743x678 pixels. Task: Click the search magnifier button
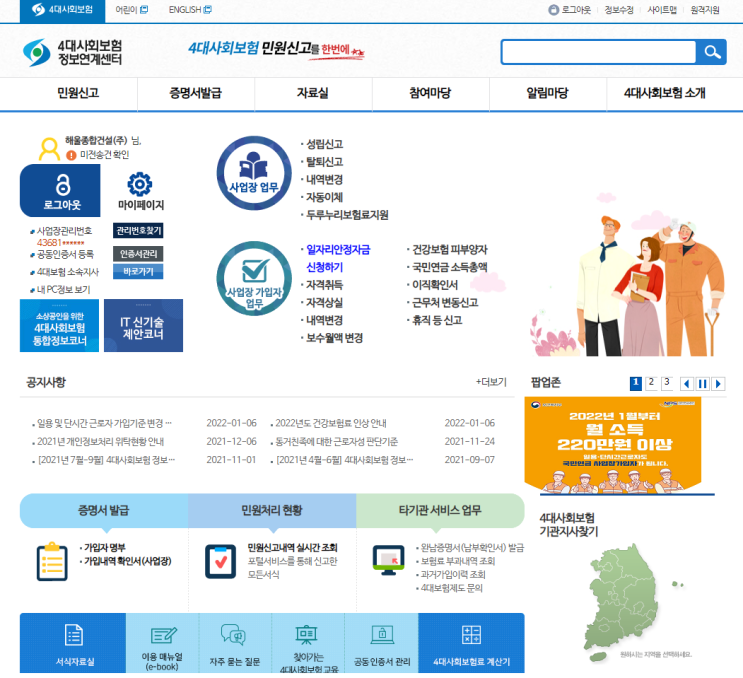click(x=711, y=52)
